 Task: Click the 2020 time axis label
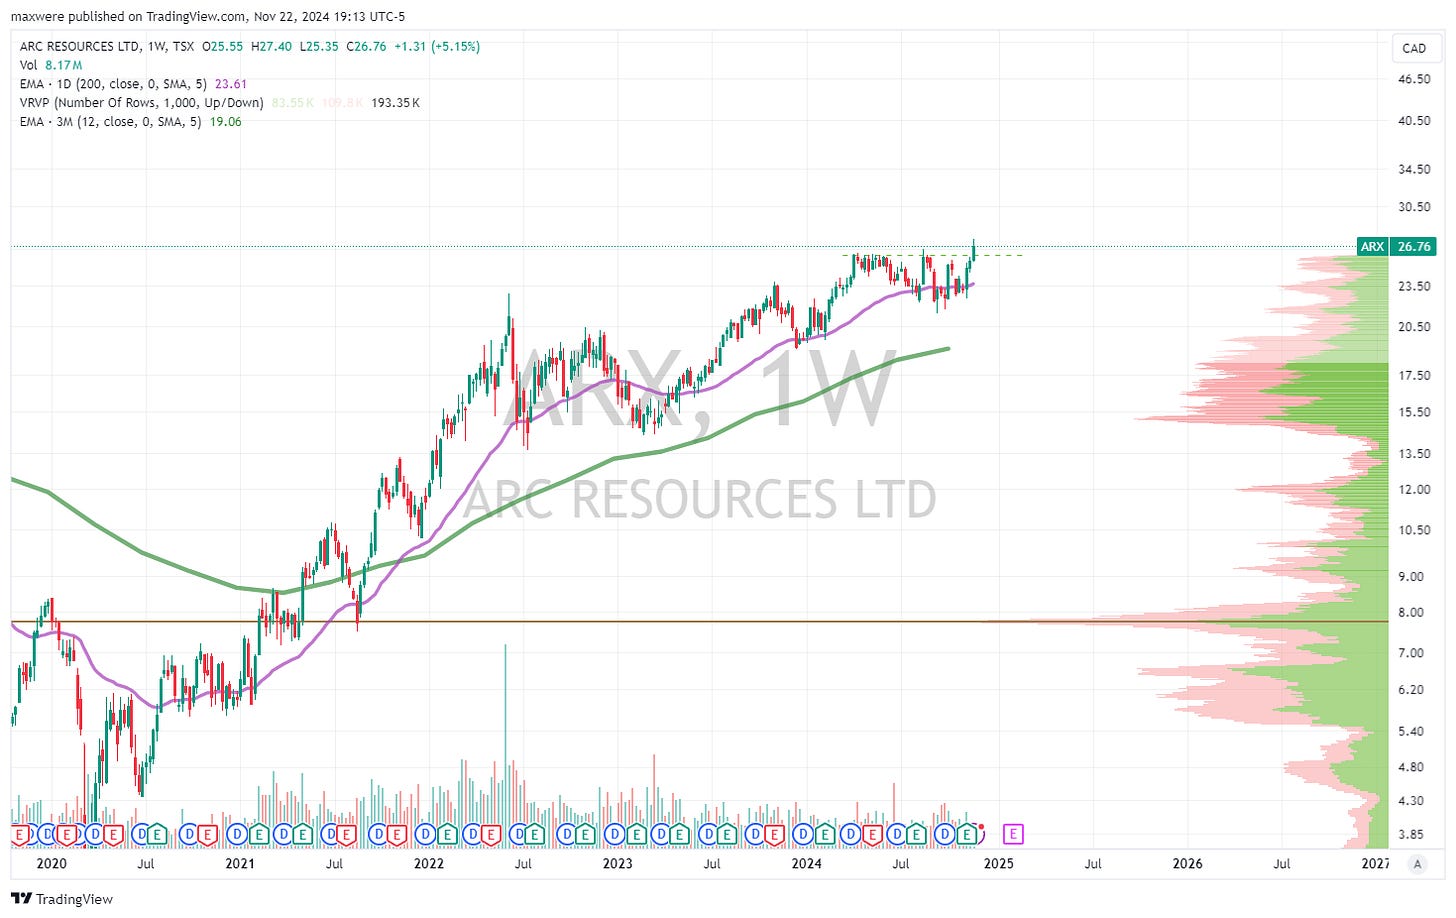pyautogui.click(x=51, y=864)
